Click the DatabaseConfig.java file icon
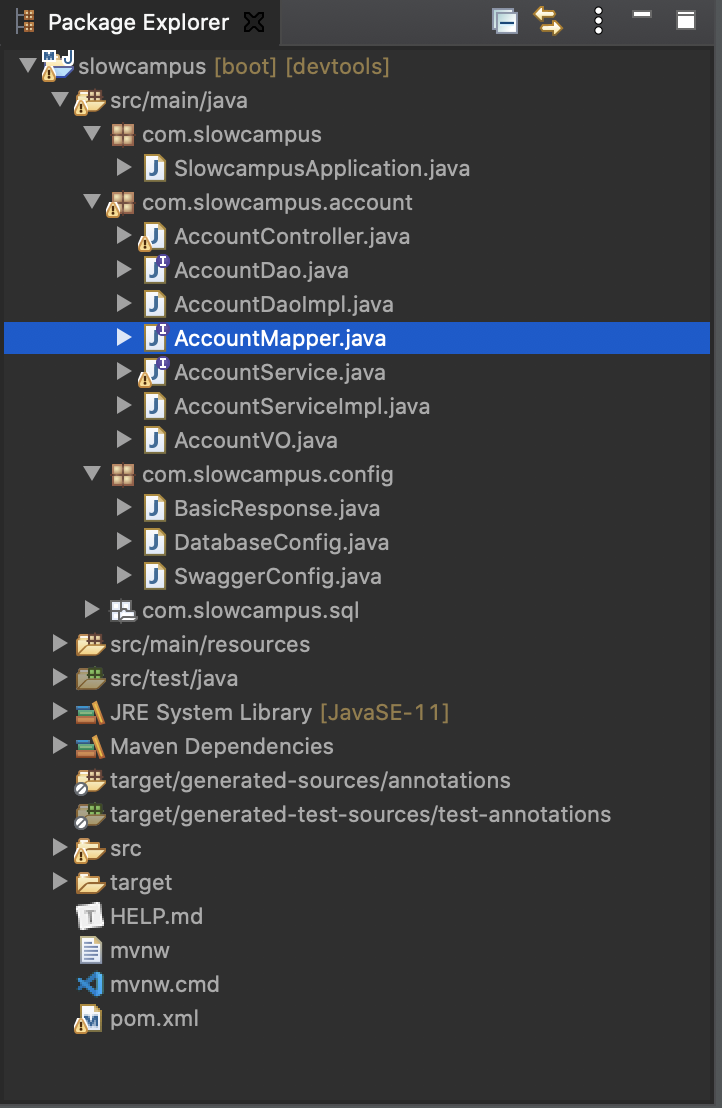Viewport: 722px width, 1108px height. coord(155,543)
